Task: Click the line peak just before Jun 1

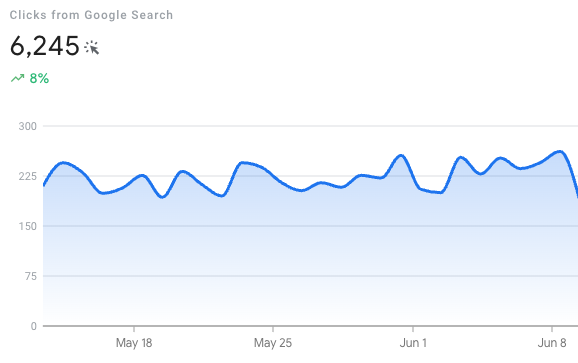Action: (x=401, y=156)
